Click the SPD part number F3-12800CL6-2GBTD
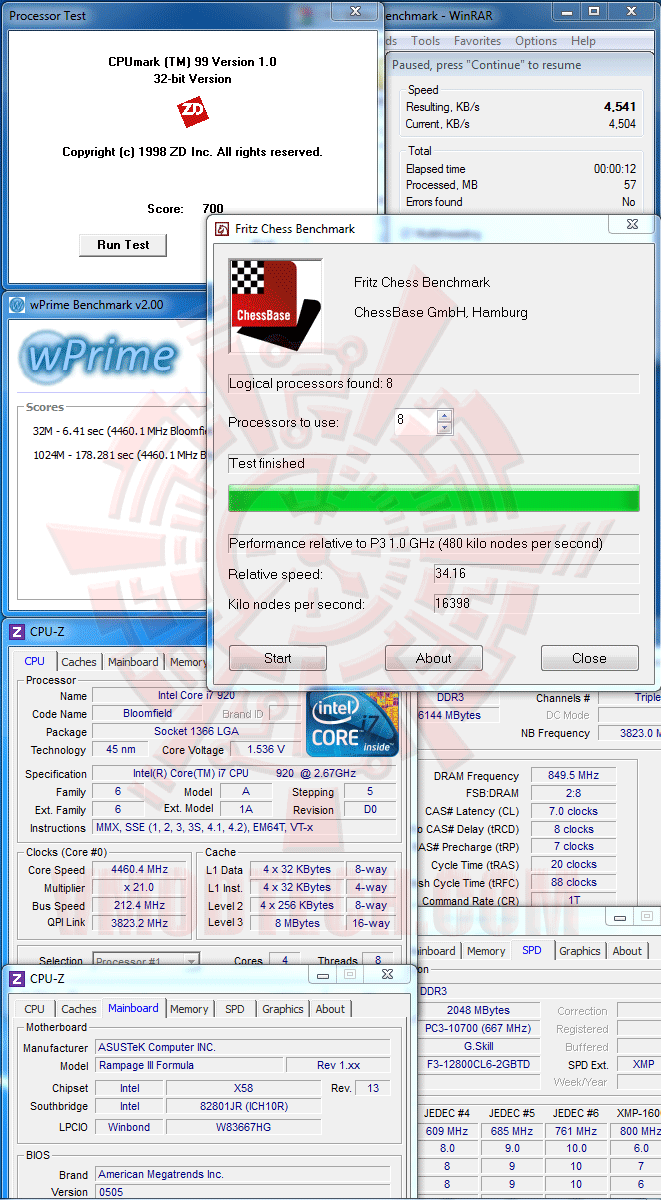This screenshot has height=1200, width=661. click(476, 1064)
